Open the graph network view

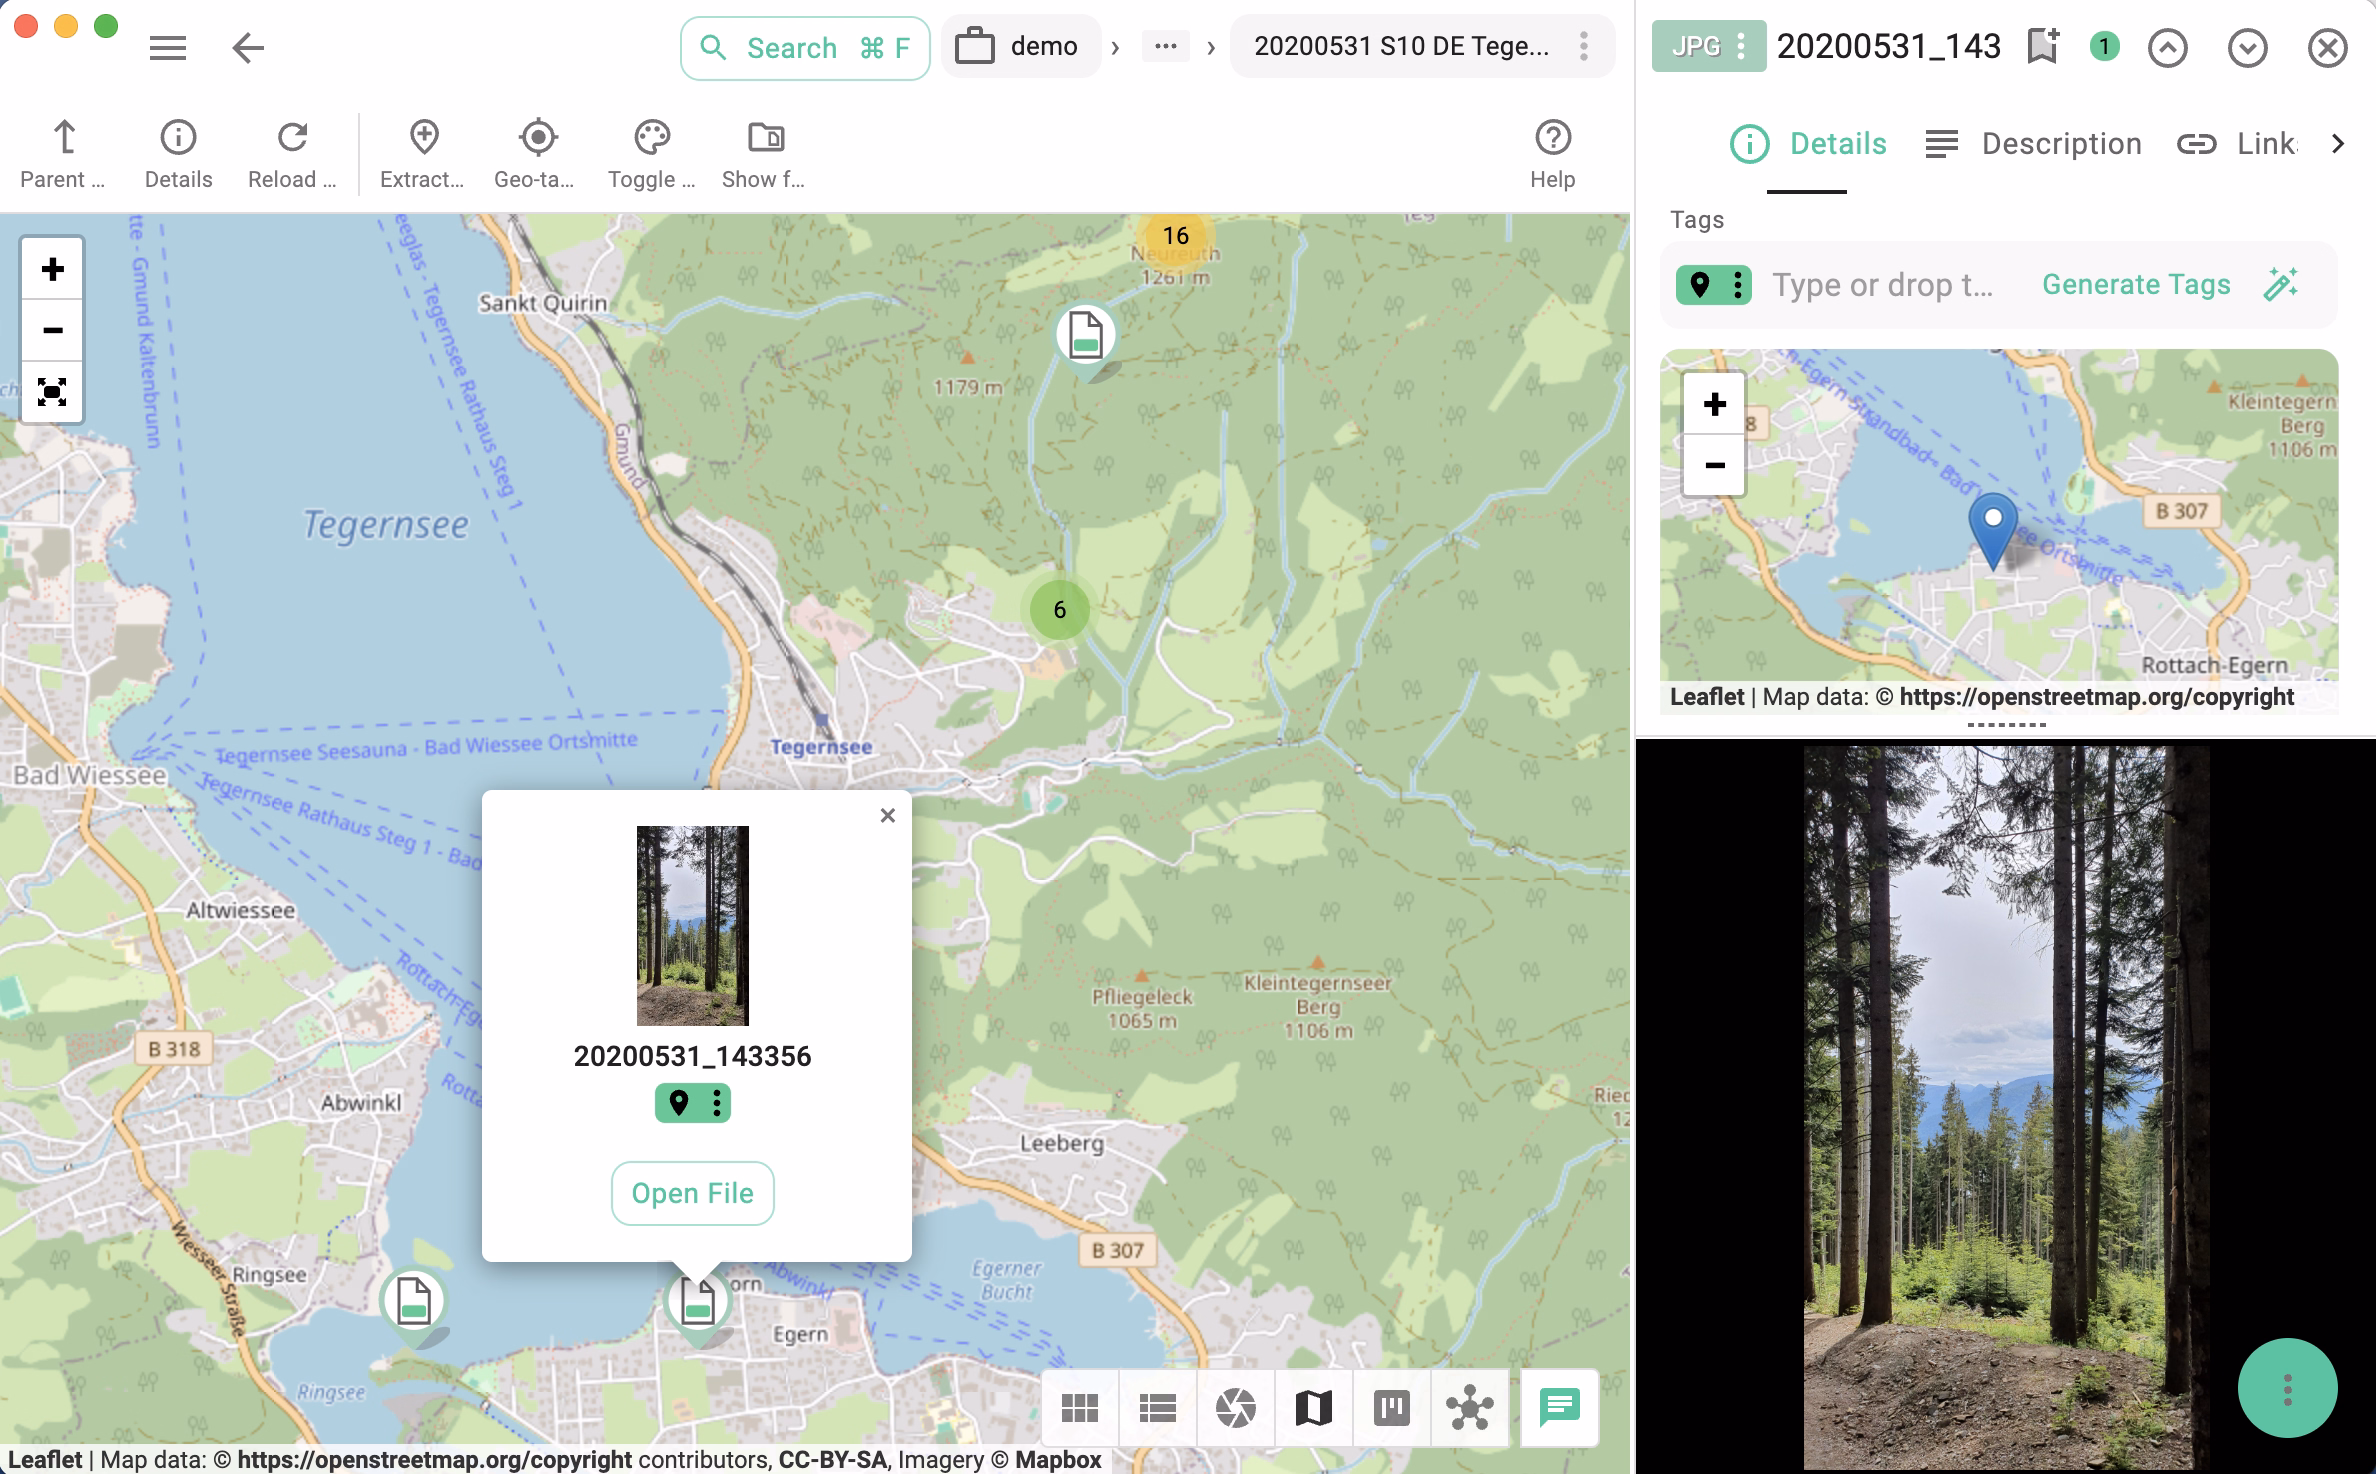coord(1469,1409)
